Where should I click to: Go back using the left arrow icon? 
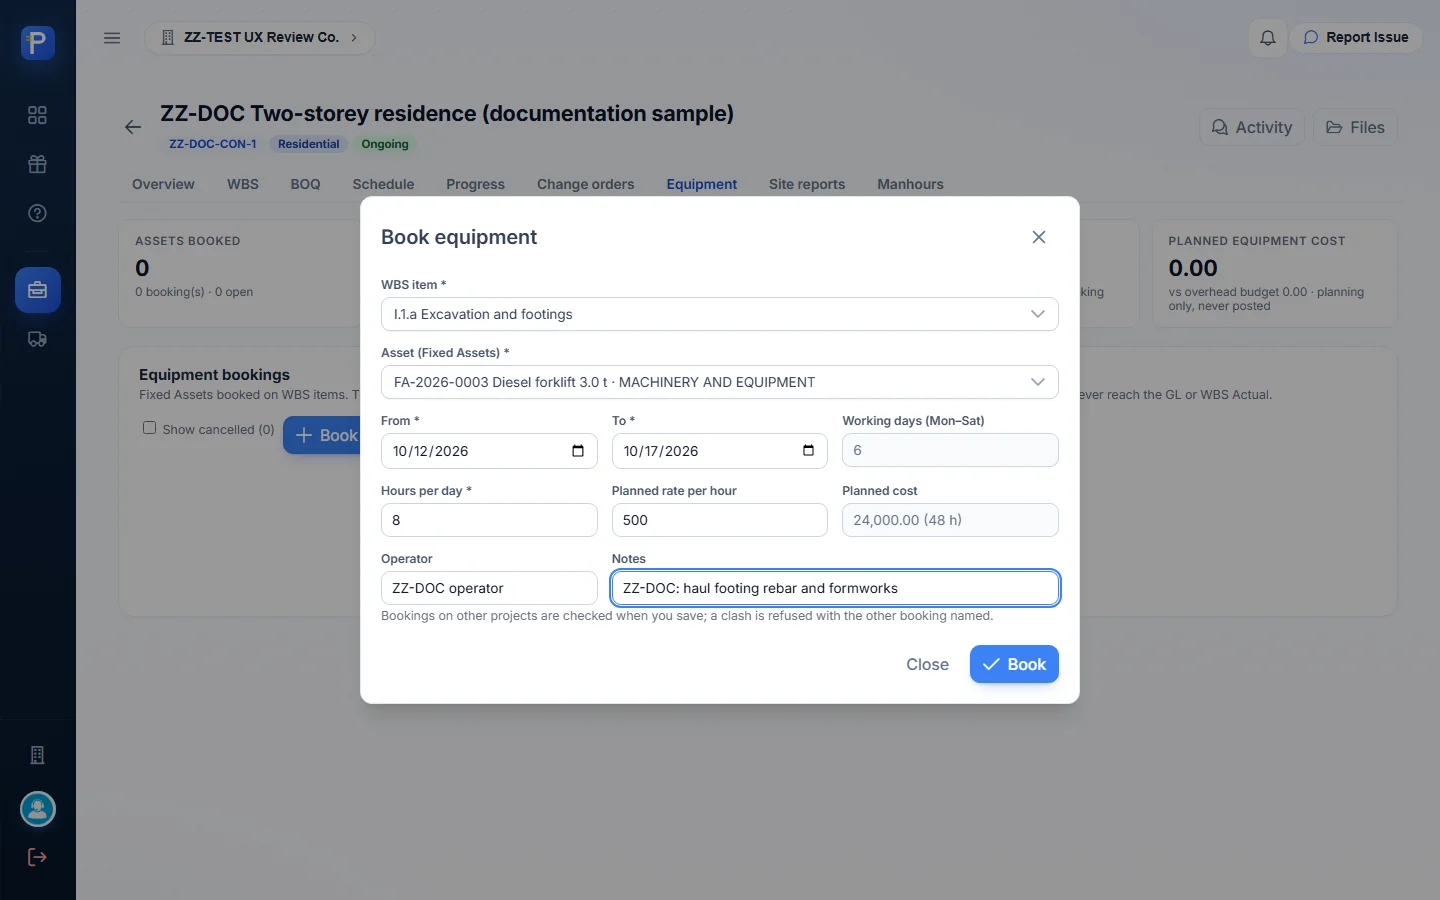click(133, 127)
